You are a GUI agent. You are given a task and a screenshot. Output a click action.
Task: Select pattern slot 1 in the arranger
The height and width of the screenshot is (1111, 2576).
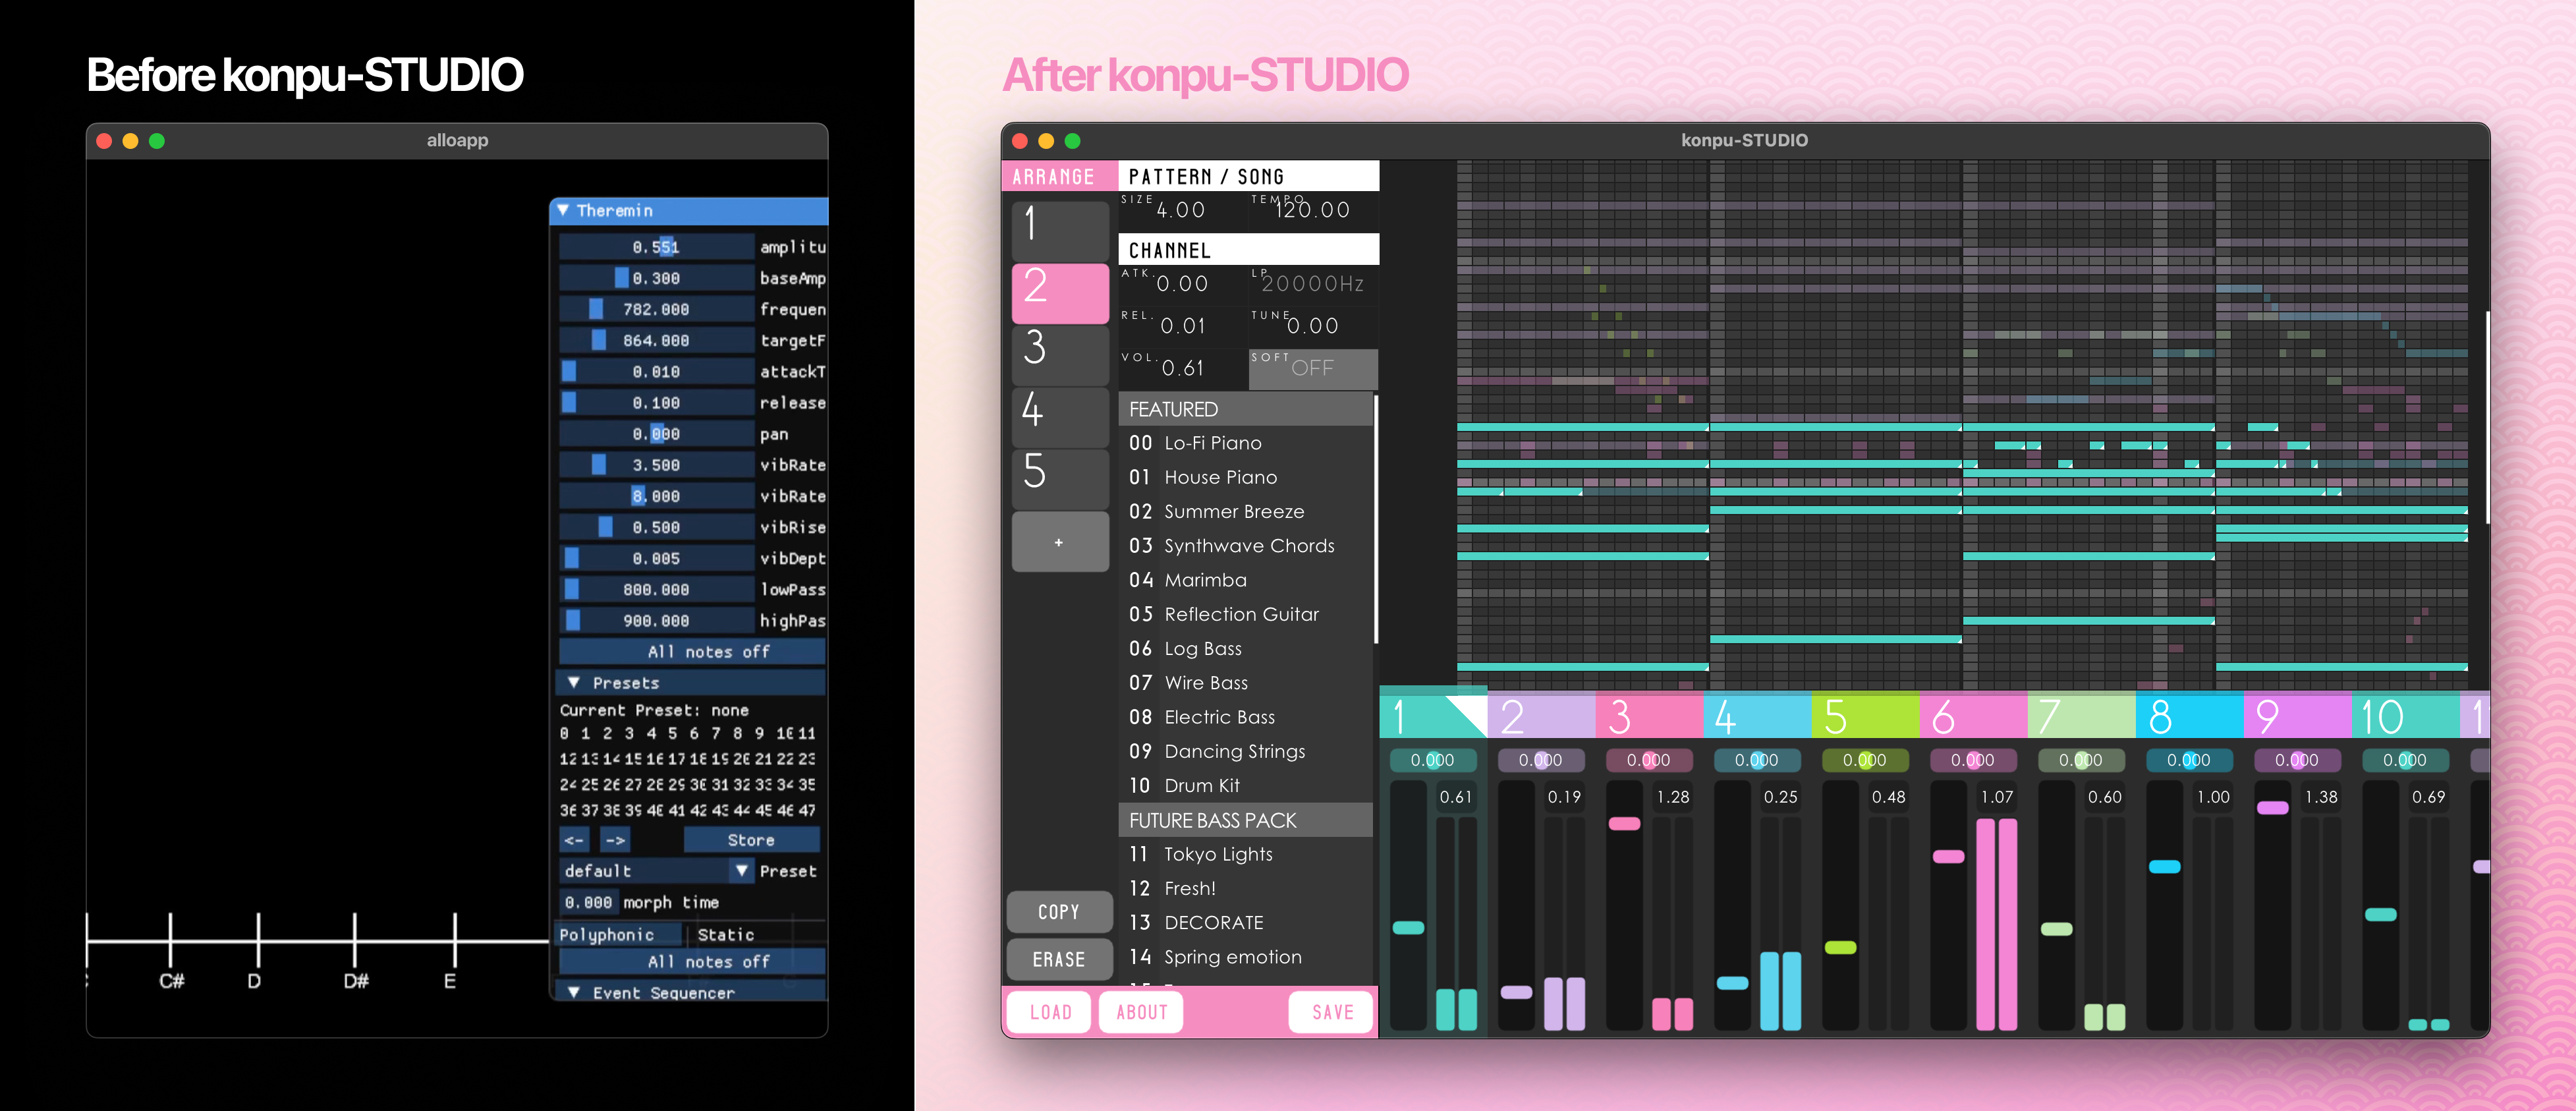1060,231
